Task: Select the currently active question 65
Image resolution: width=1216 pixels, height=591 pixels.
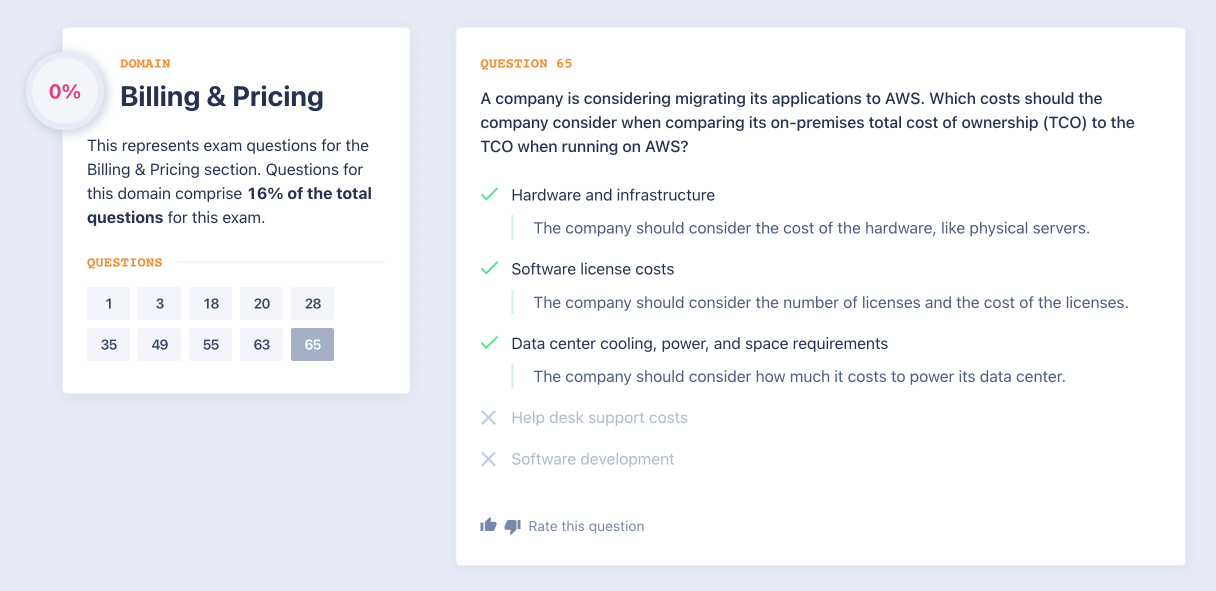Action: (x=312, y=344)
